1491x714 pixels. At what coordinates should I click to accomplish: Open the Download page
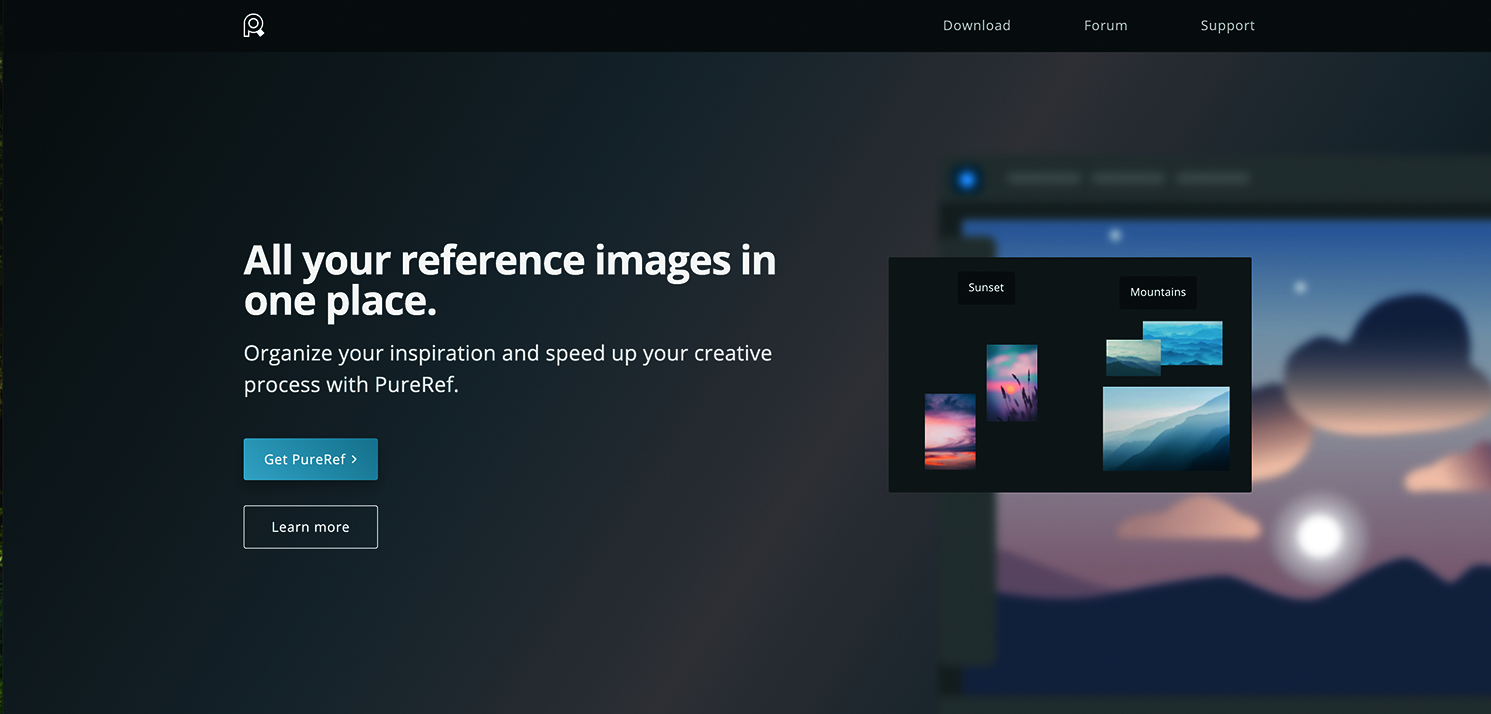point(976,26)
